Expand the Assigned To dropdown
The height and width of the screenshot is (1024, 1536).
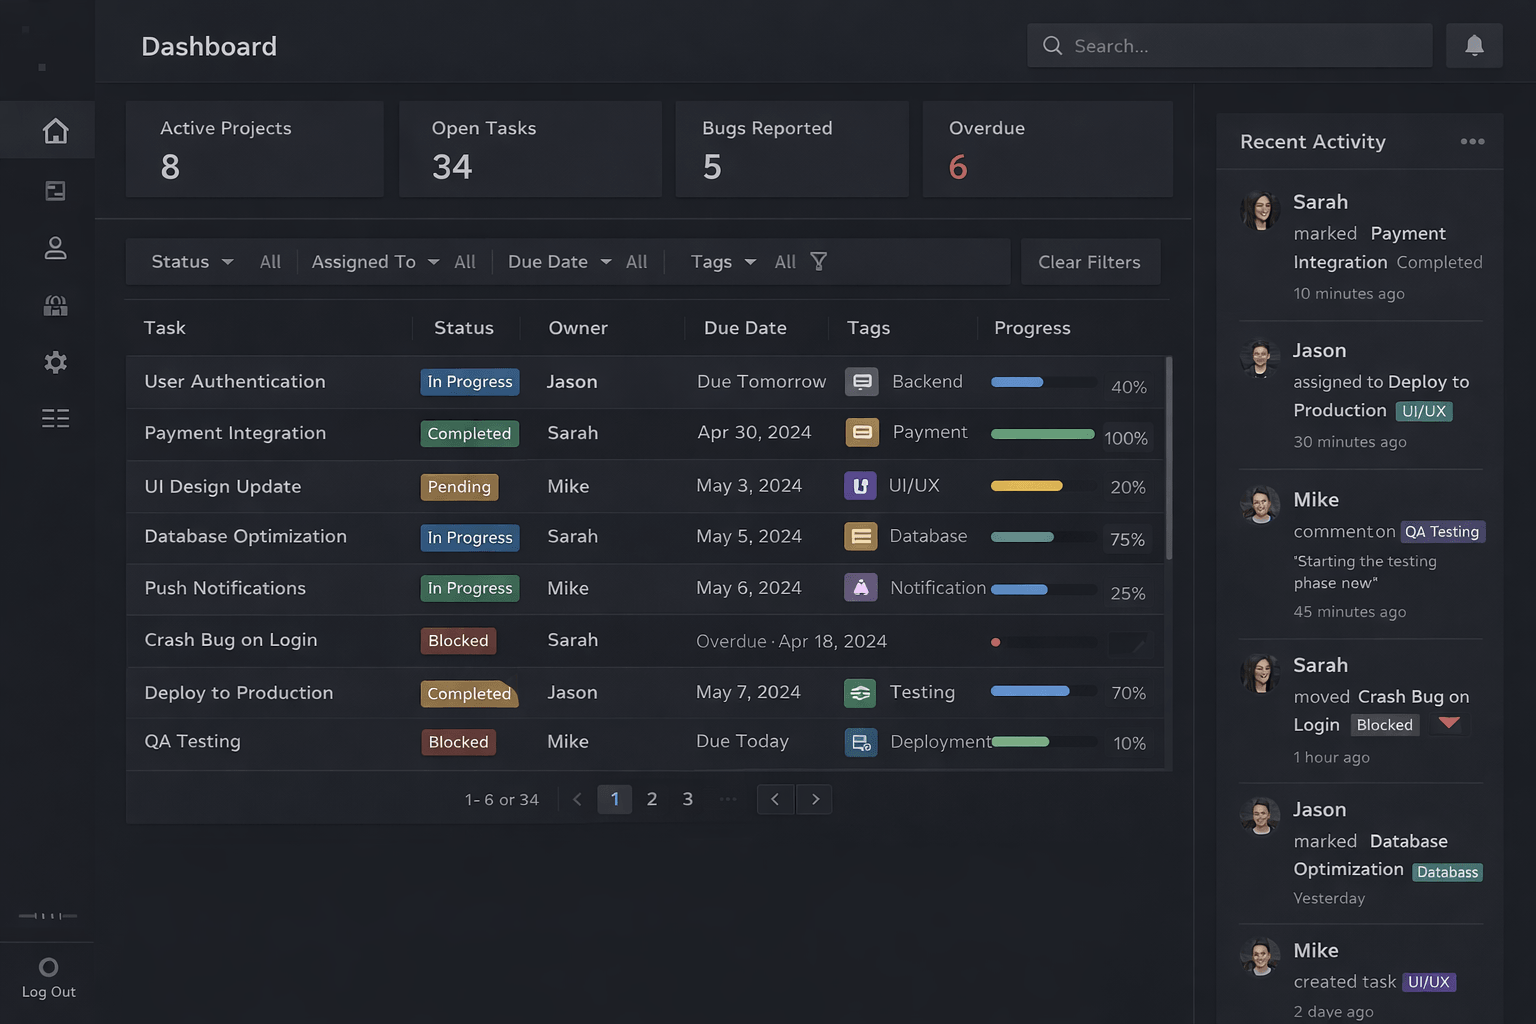[373, 261]
